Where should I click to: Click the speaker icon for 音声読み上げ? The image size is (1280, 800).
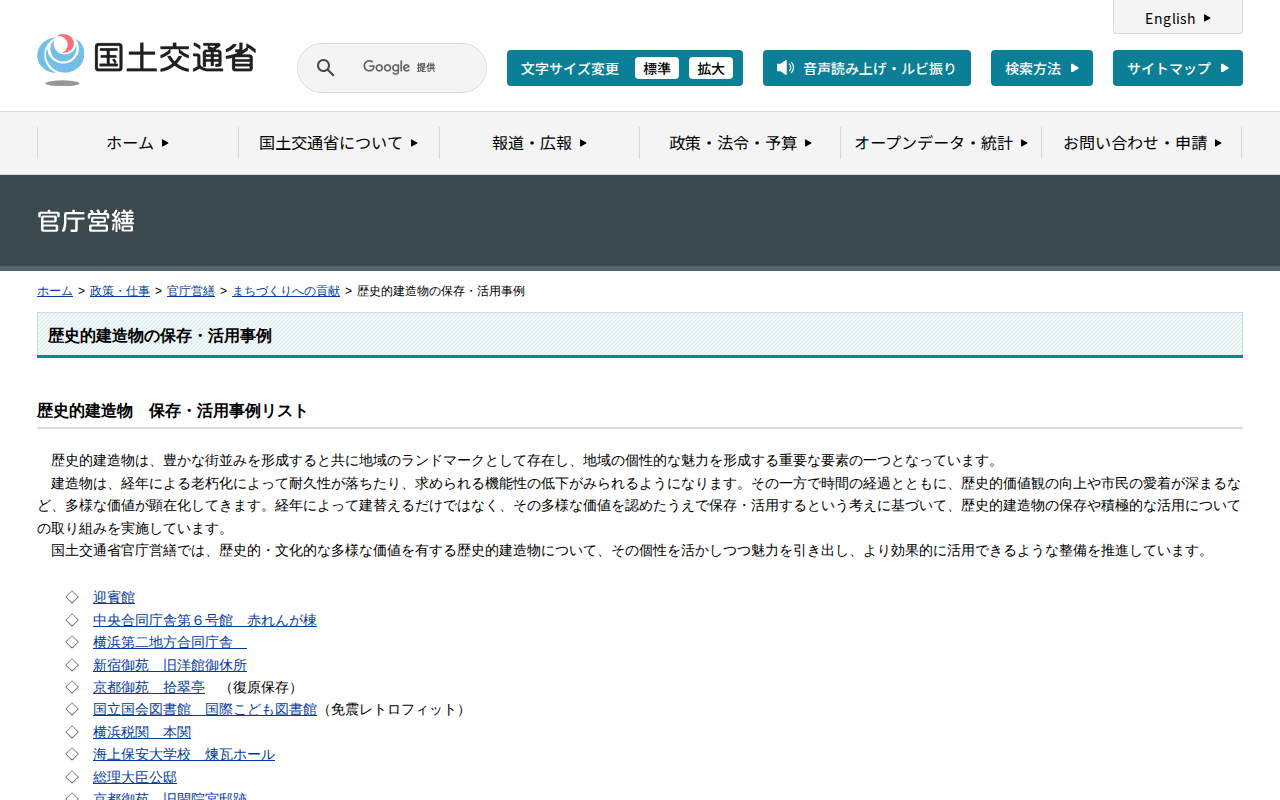click(785, 68)
